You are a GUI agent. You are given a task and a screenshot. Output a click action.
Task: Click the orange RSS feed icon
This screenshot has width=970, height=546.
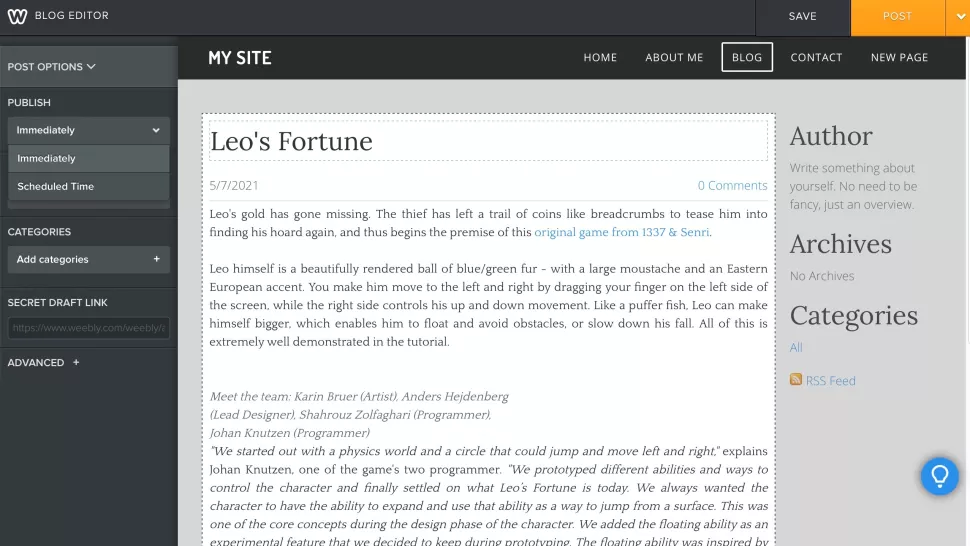click(x=796, y=379)
